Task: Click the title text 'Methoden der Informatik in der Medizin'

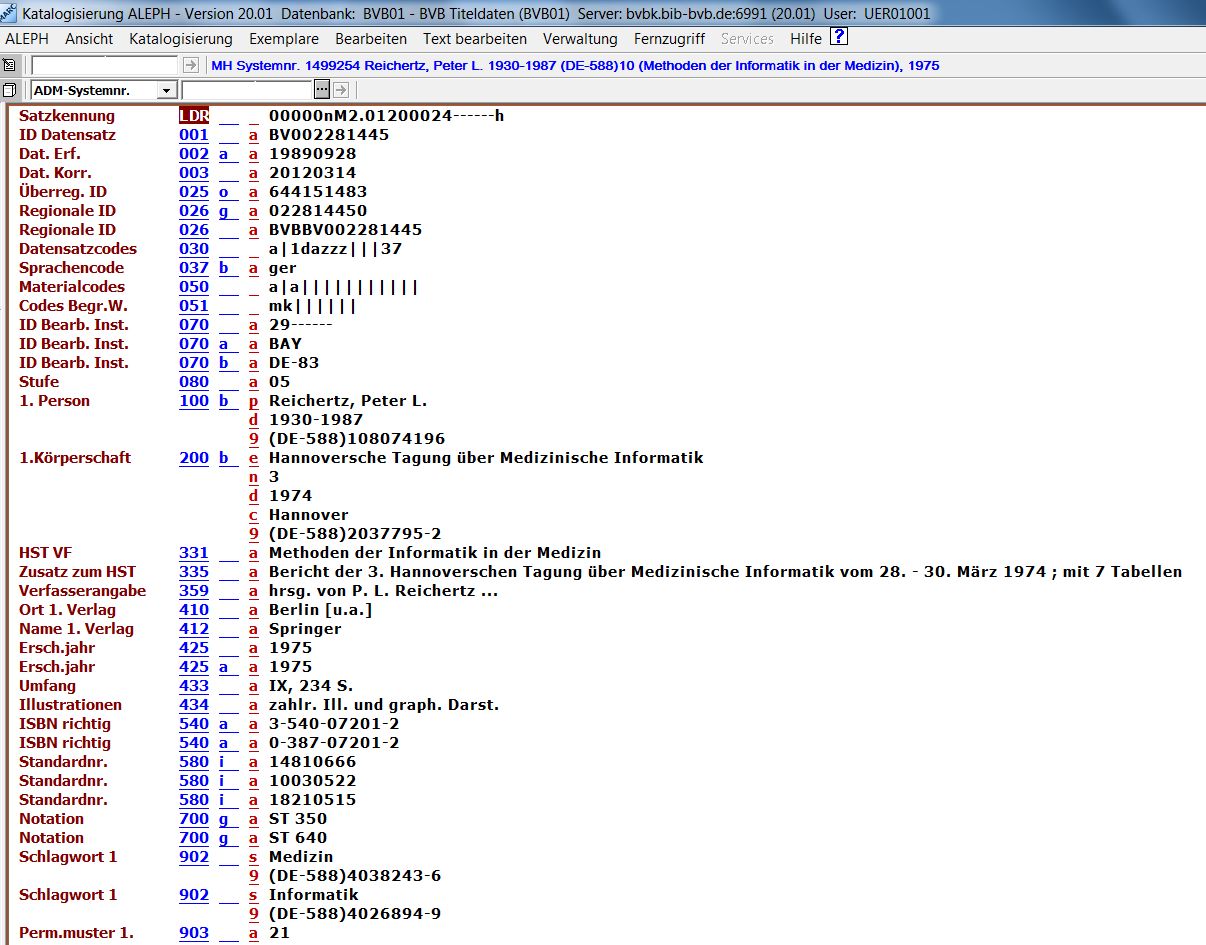Action: click(435, 553)
